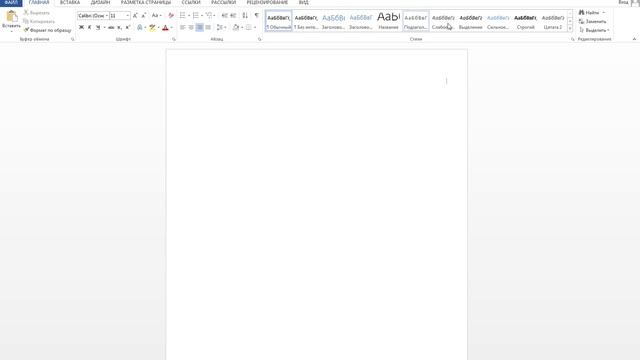This screenshot has height=360, width=640.
Task: Decrease the paragraph indent
Action: coord(224,16)
